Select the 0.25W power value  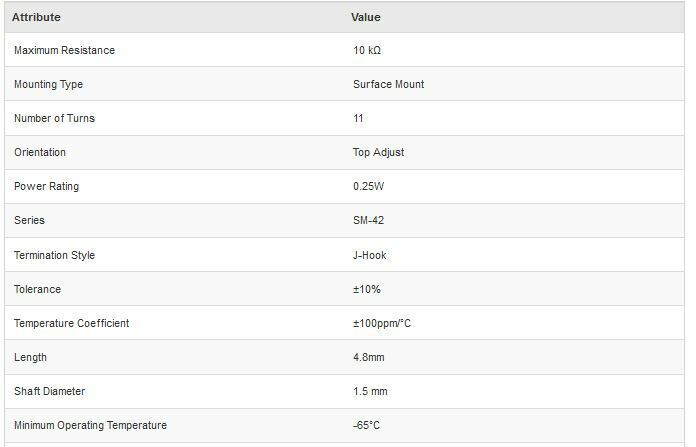click(369, 186)
